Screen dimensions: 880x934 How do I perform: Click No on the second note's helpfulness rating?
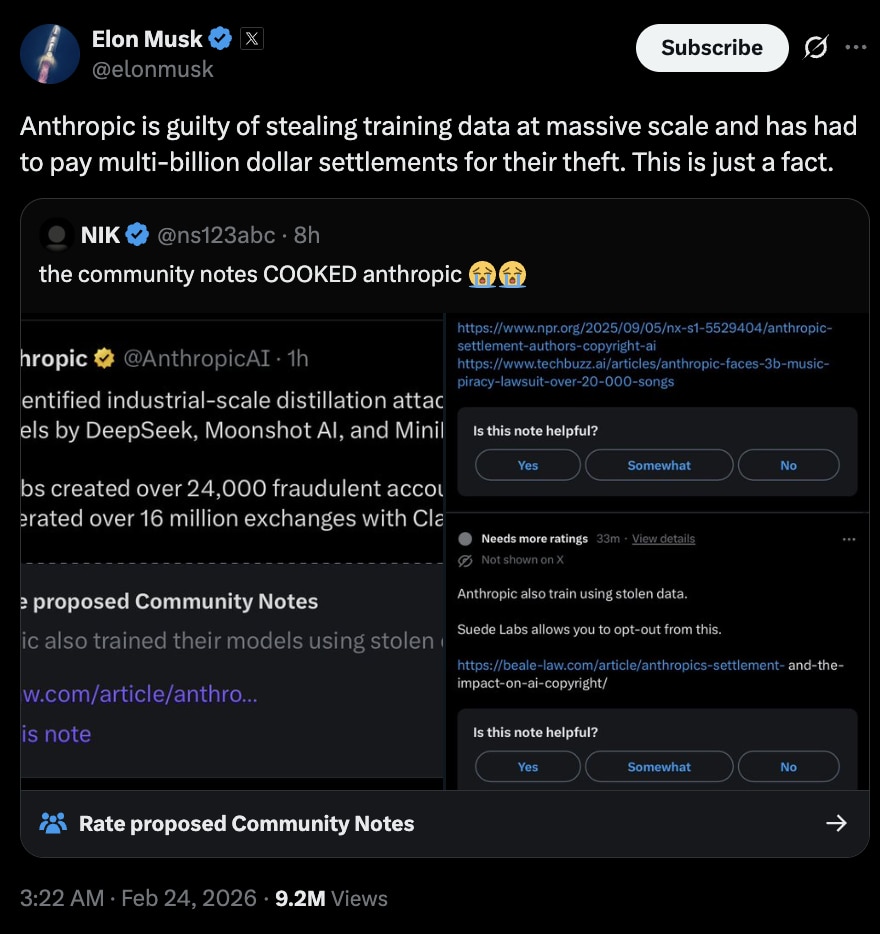788,766
